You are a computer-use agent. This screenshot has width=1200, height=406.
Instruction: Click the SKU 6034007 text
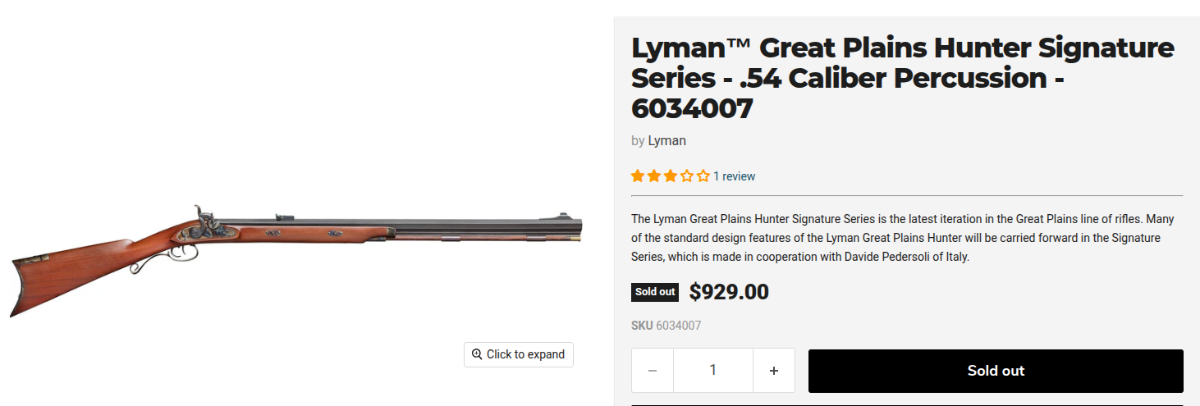[x=666, y=325]
